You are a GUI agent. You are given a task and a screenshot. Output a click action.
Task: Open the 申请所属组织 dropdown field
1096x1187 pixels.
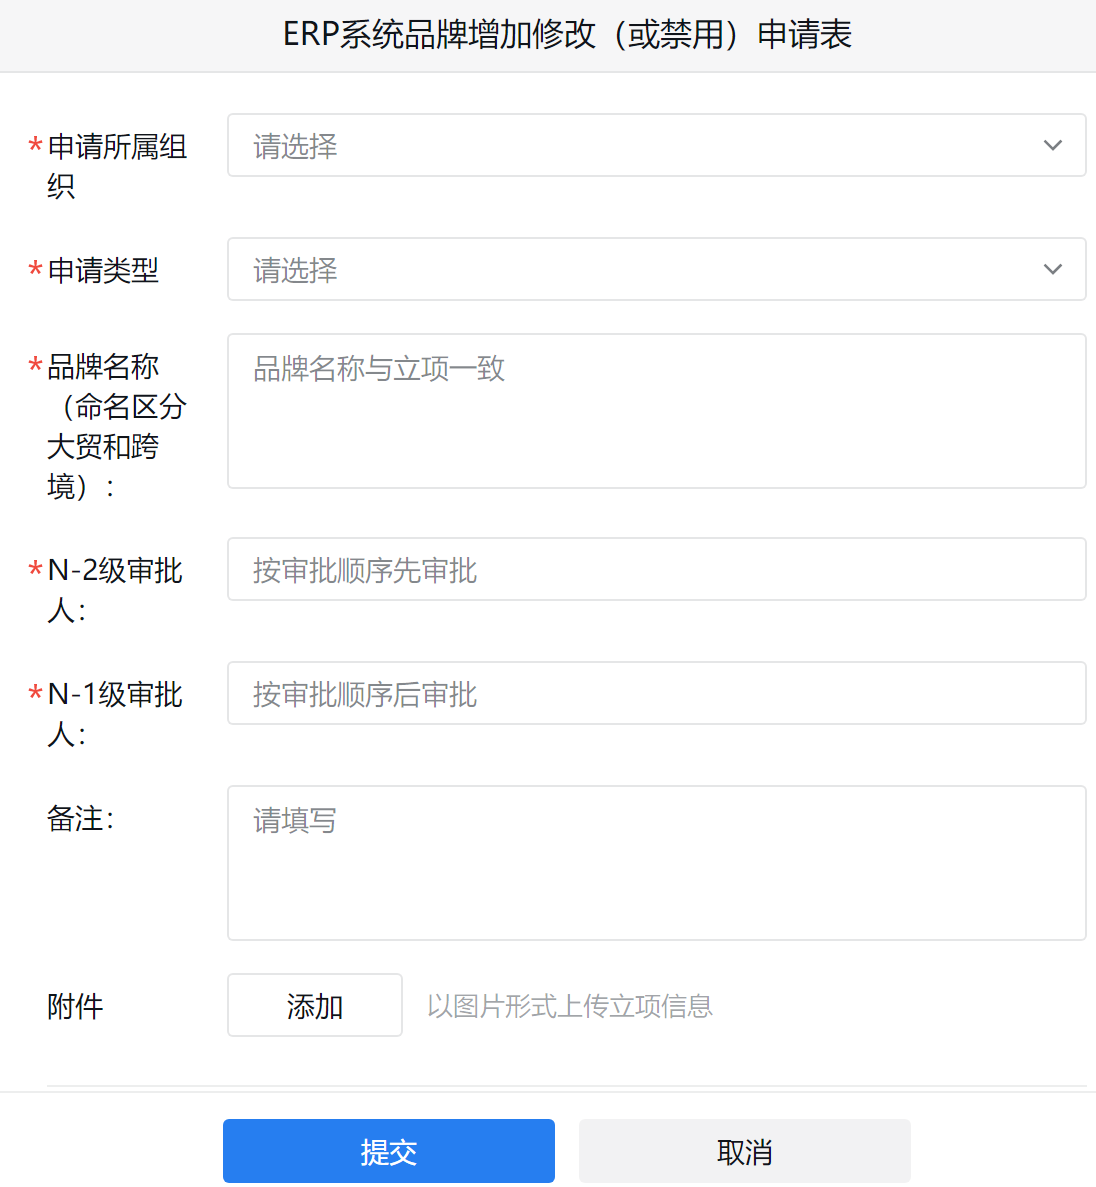pyautogui.click(x=656, y=145)
